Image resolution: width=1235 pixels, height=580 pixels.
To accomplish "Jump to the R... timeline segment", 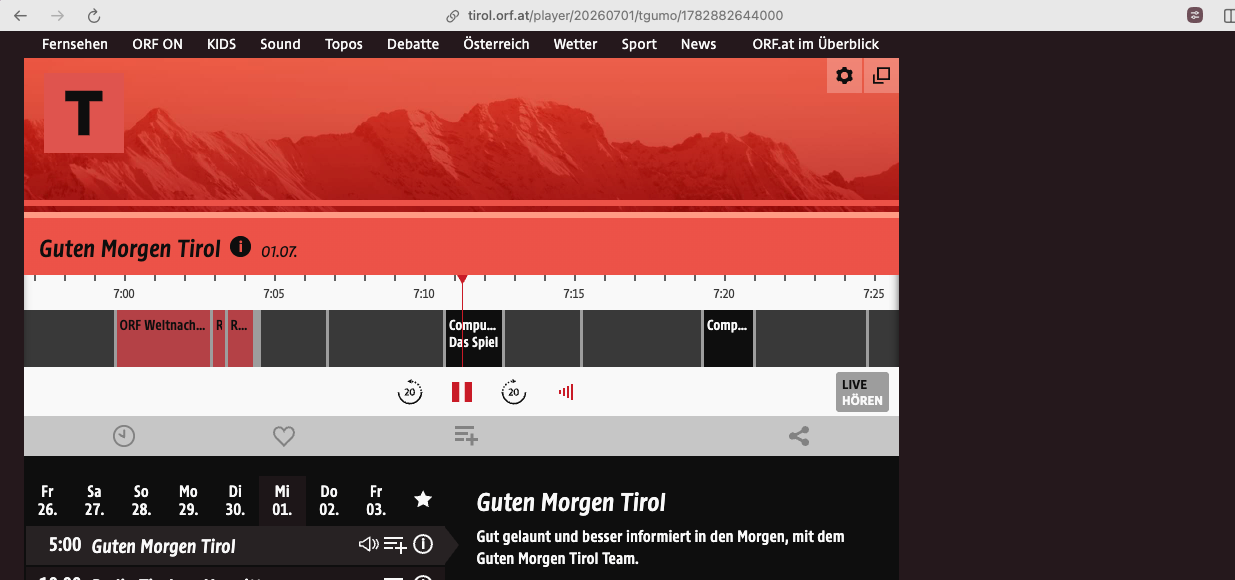I will (x=239, y=338).
